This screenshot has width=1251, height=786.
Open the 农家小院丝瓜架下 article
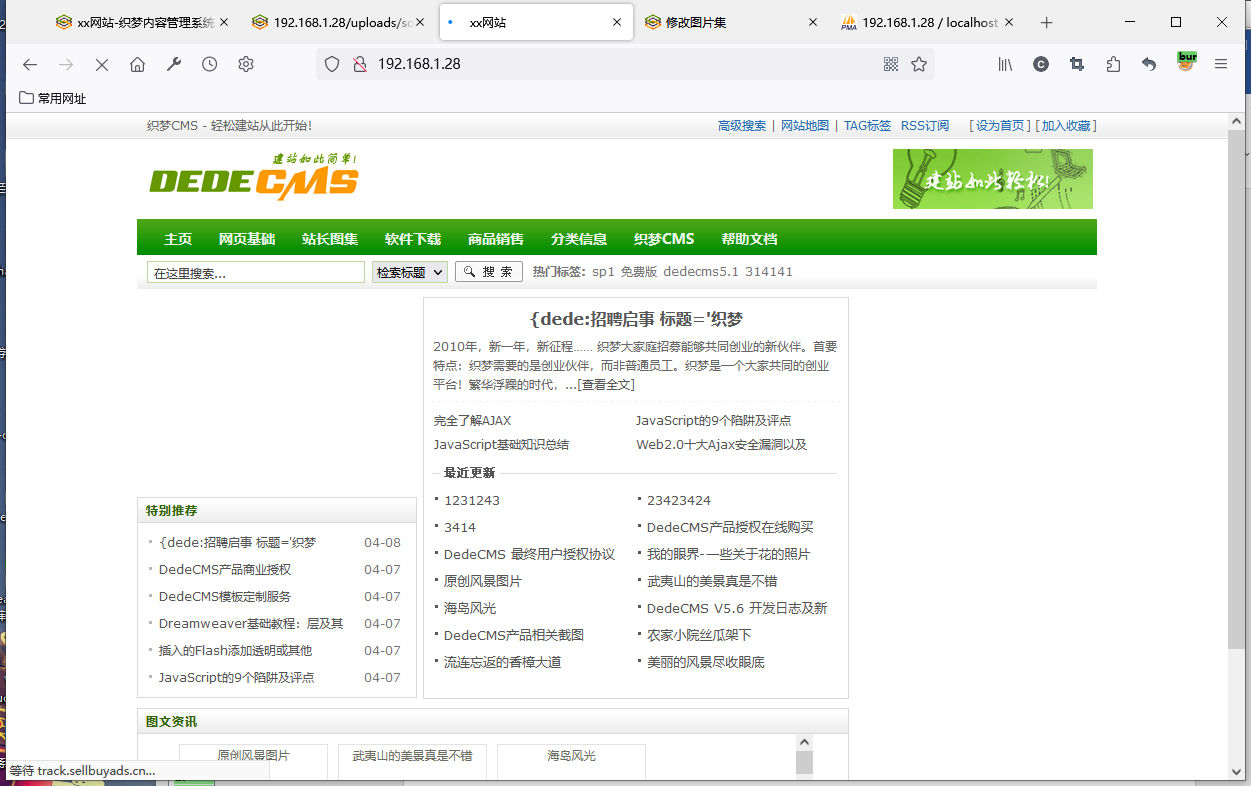(699, 635)
